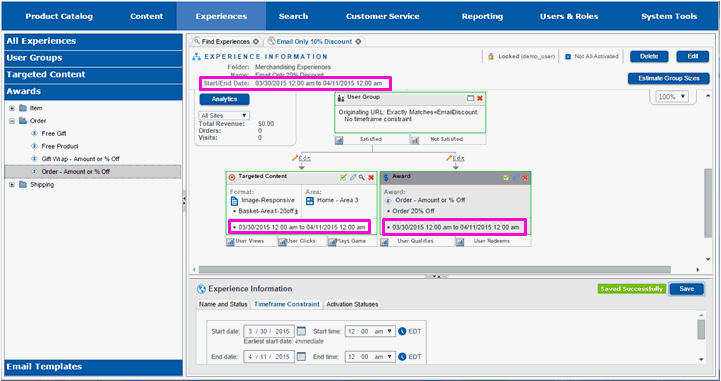Open the 100% zoom dropdown
Viewport: 721px width, 381px height.
[x=672, y=97]
